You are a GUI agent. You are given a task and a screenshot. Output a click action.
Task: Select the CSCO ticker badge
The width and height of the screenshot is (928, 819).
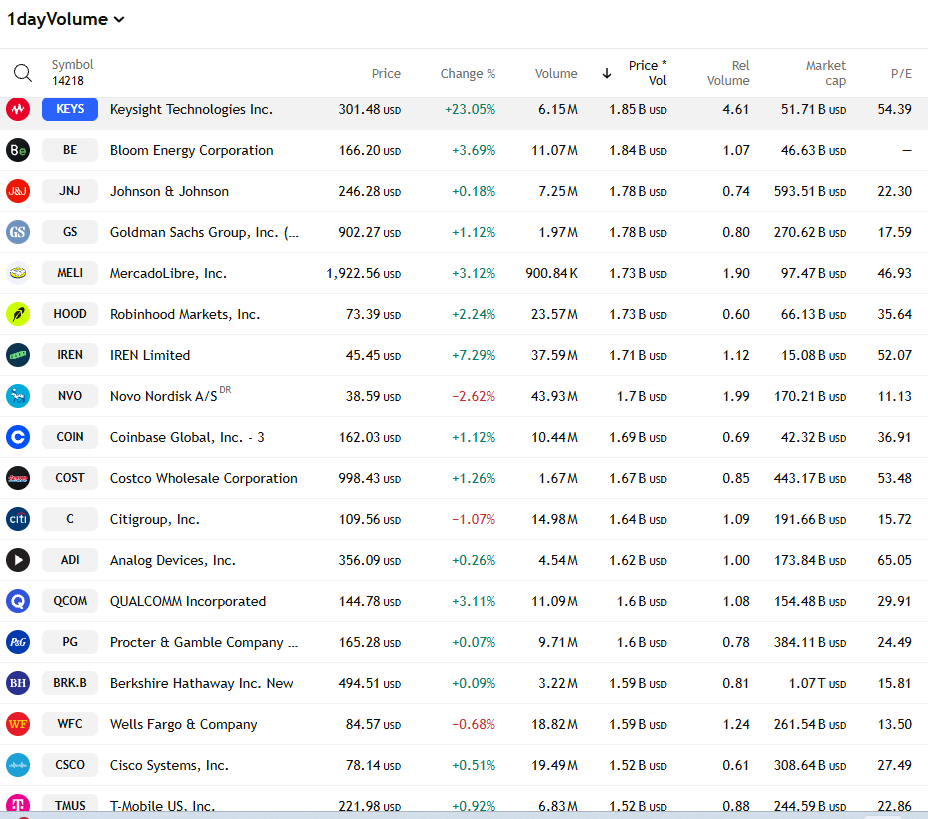70,765
